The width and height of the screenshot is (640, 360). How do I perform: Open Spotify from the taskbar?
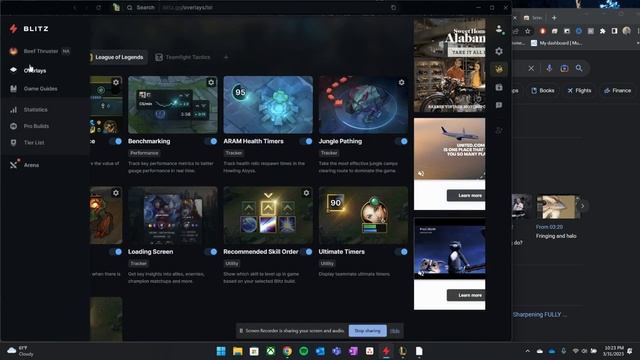304,351
